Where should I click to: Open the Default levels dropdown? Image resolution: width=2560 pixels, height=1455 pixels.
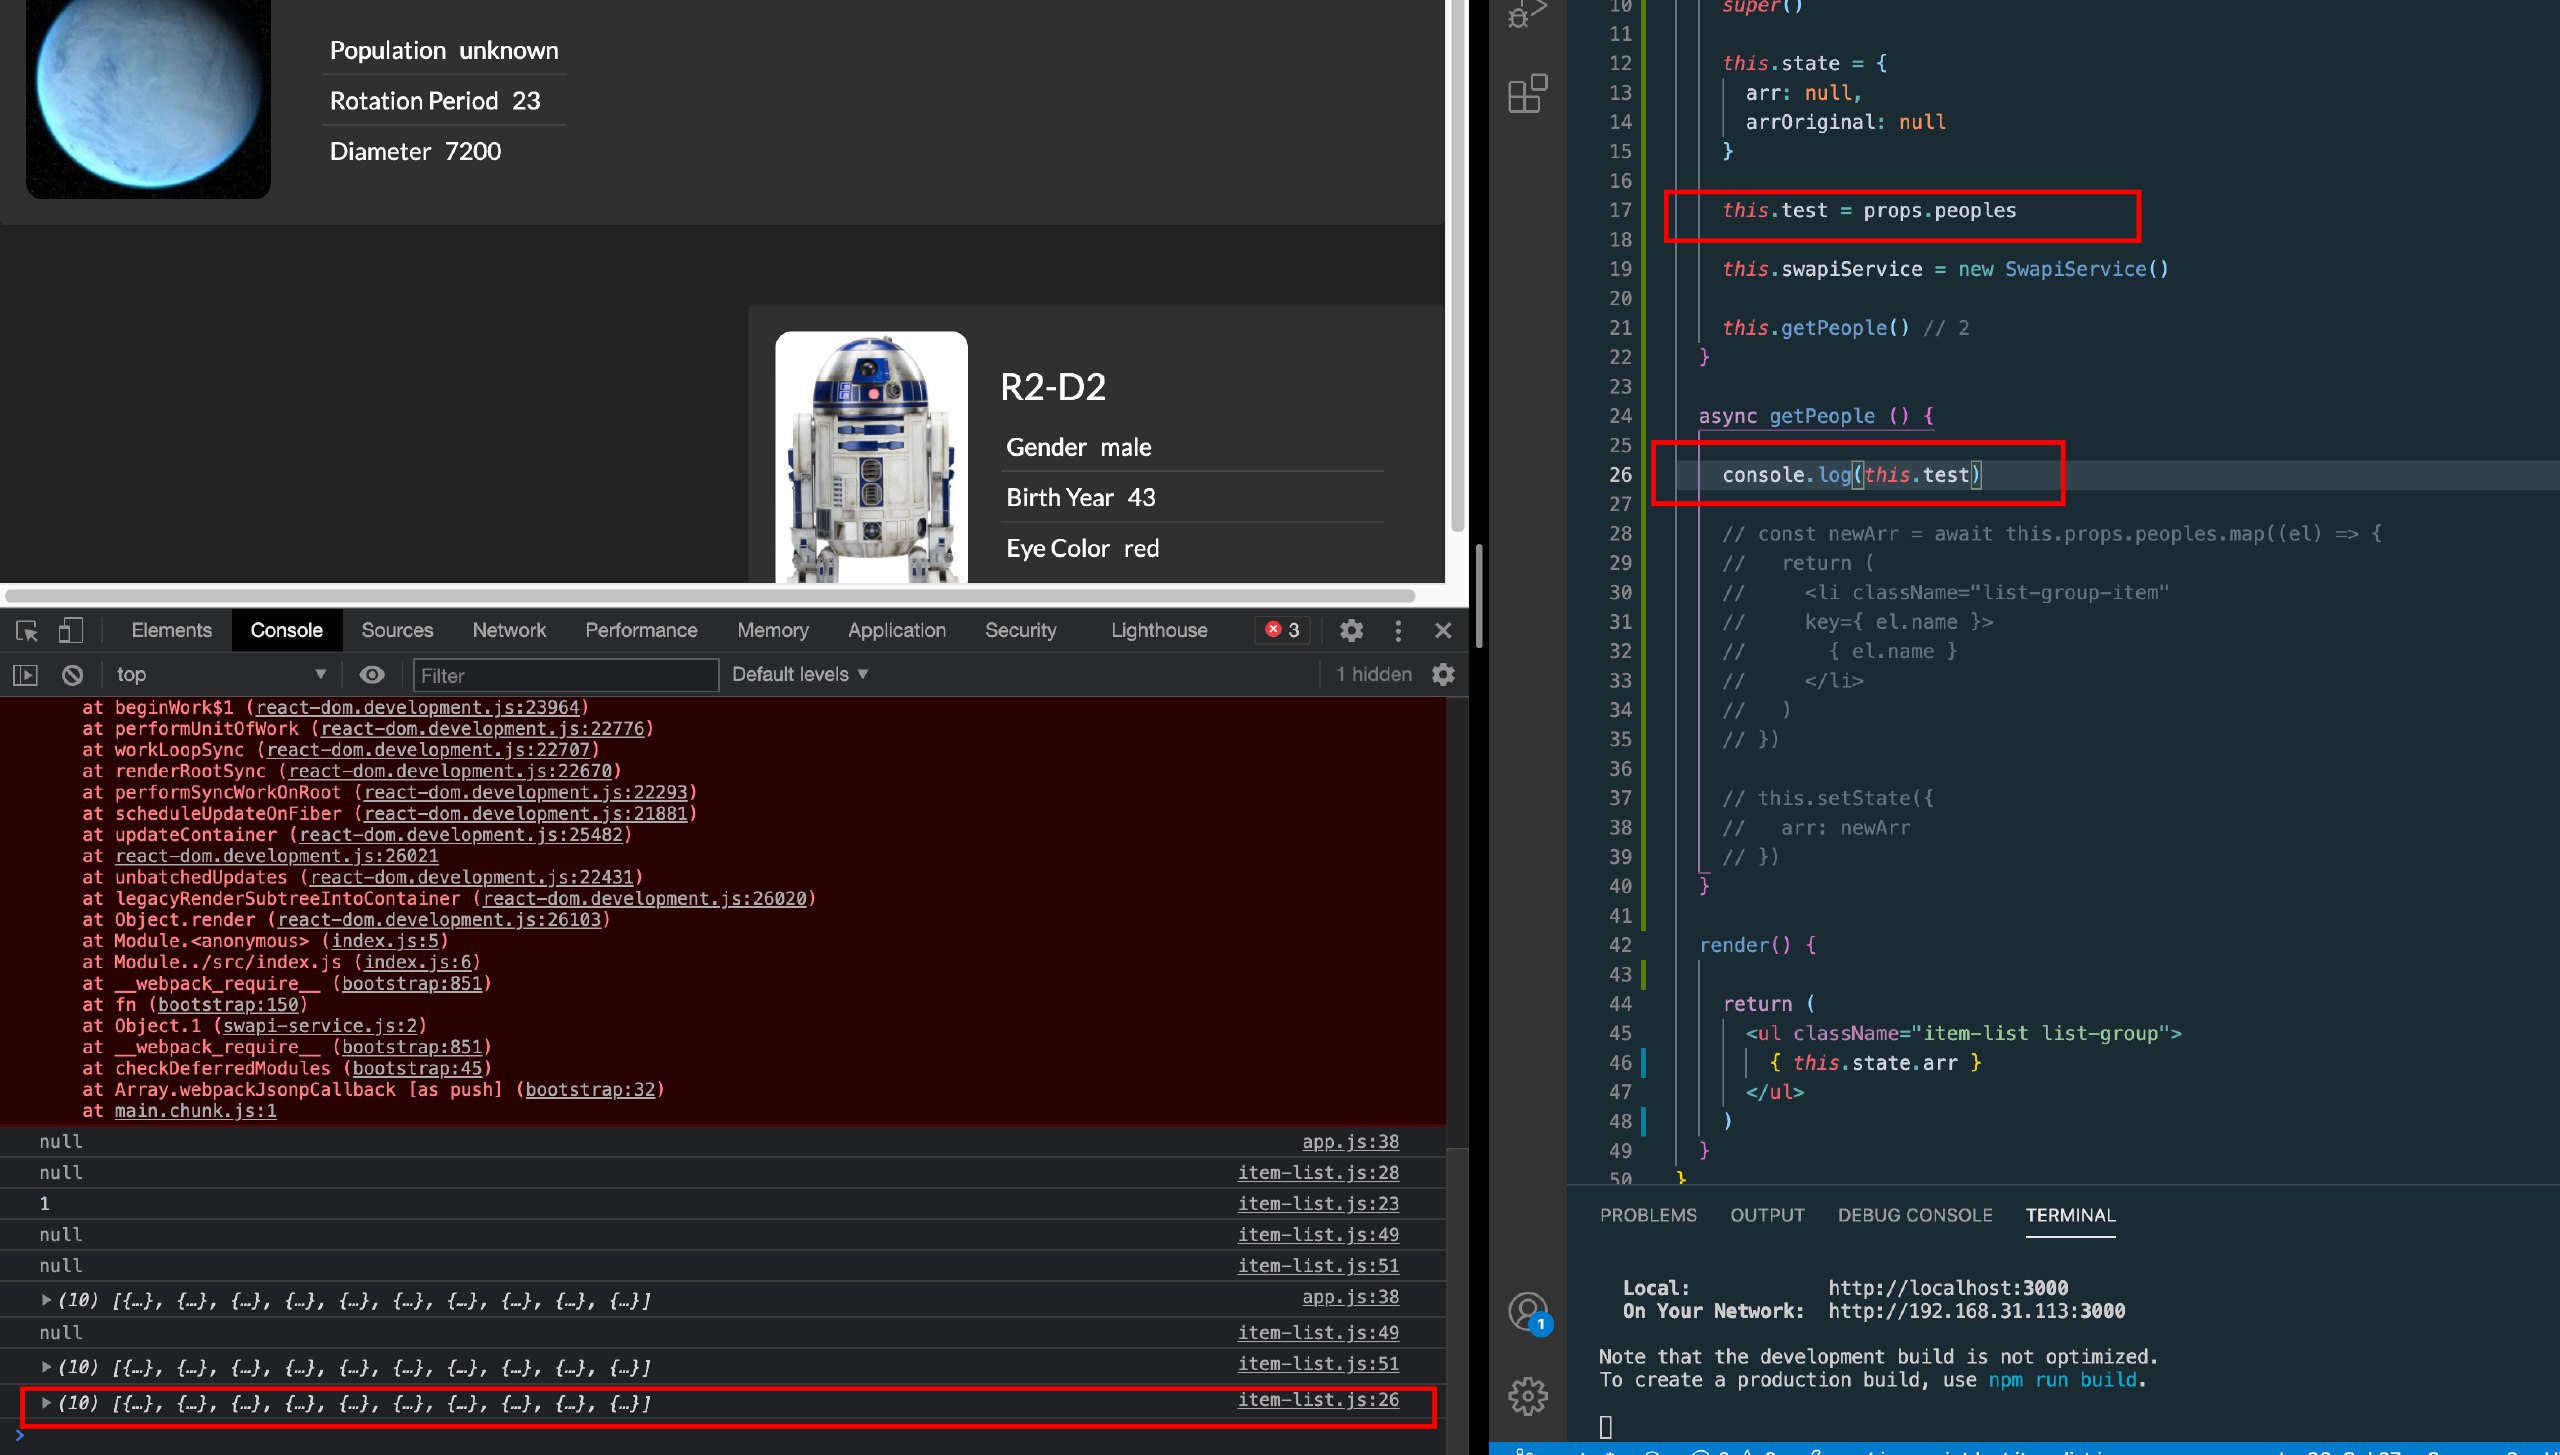pos(799,675)
